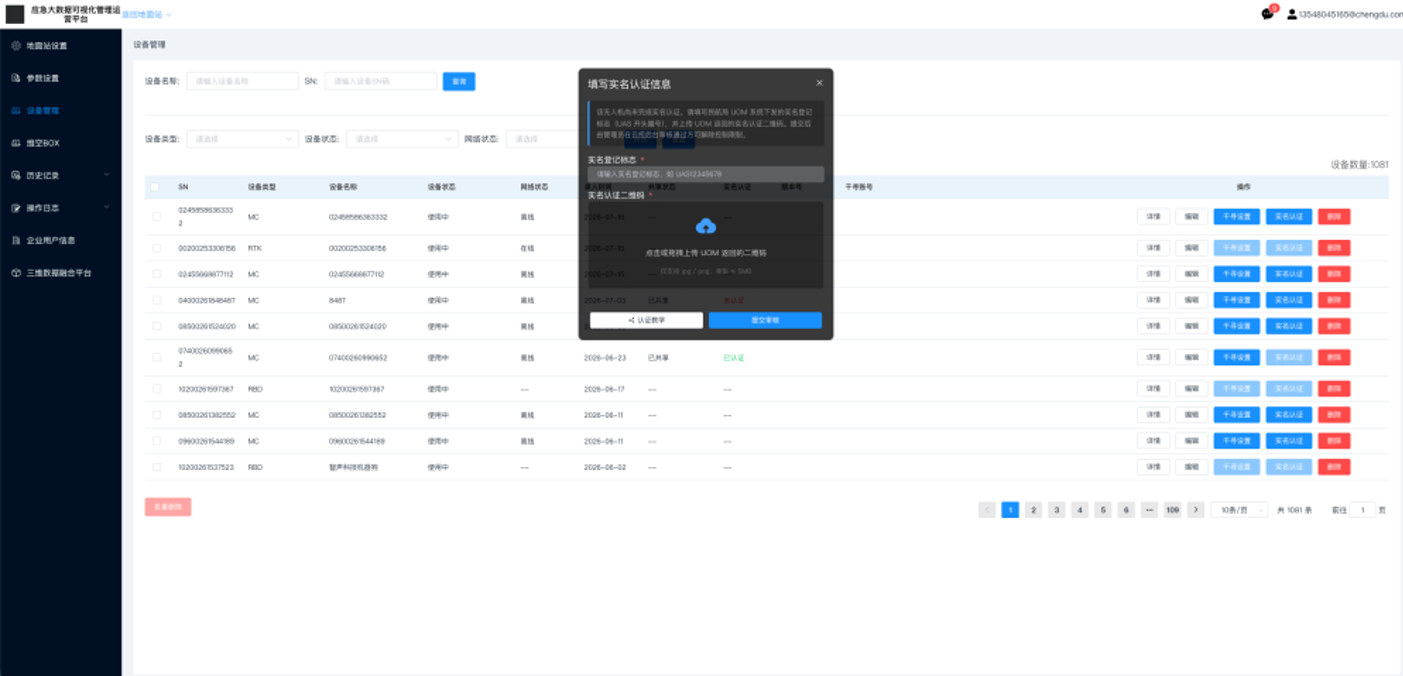Screen dimensions: 1403x676
Task: Click device name 8487 in table
Action: [x=337, y=300]
